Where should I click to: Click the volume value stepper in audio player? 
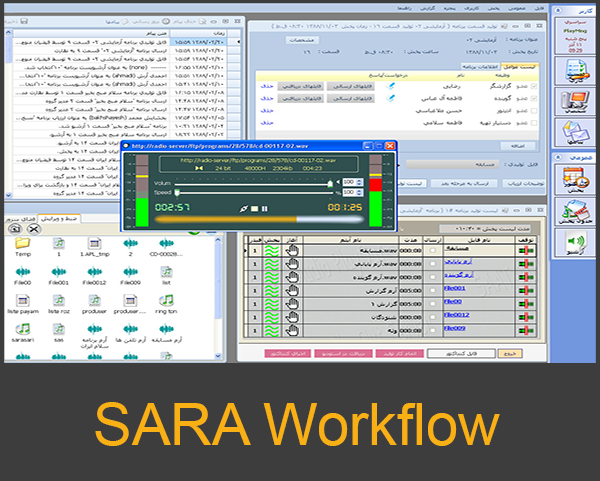pos(360,182)
